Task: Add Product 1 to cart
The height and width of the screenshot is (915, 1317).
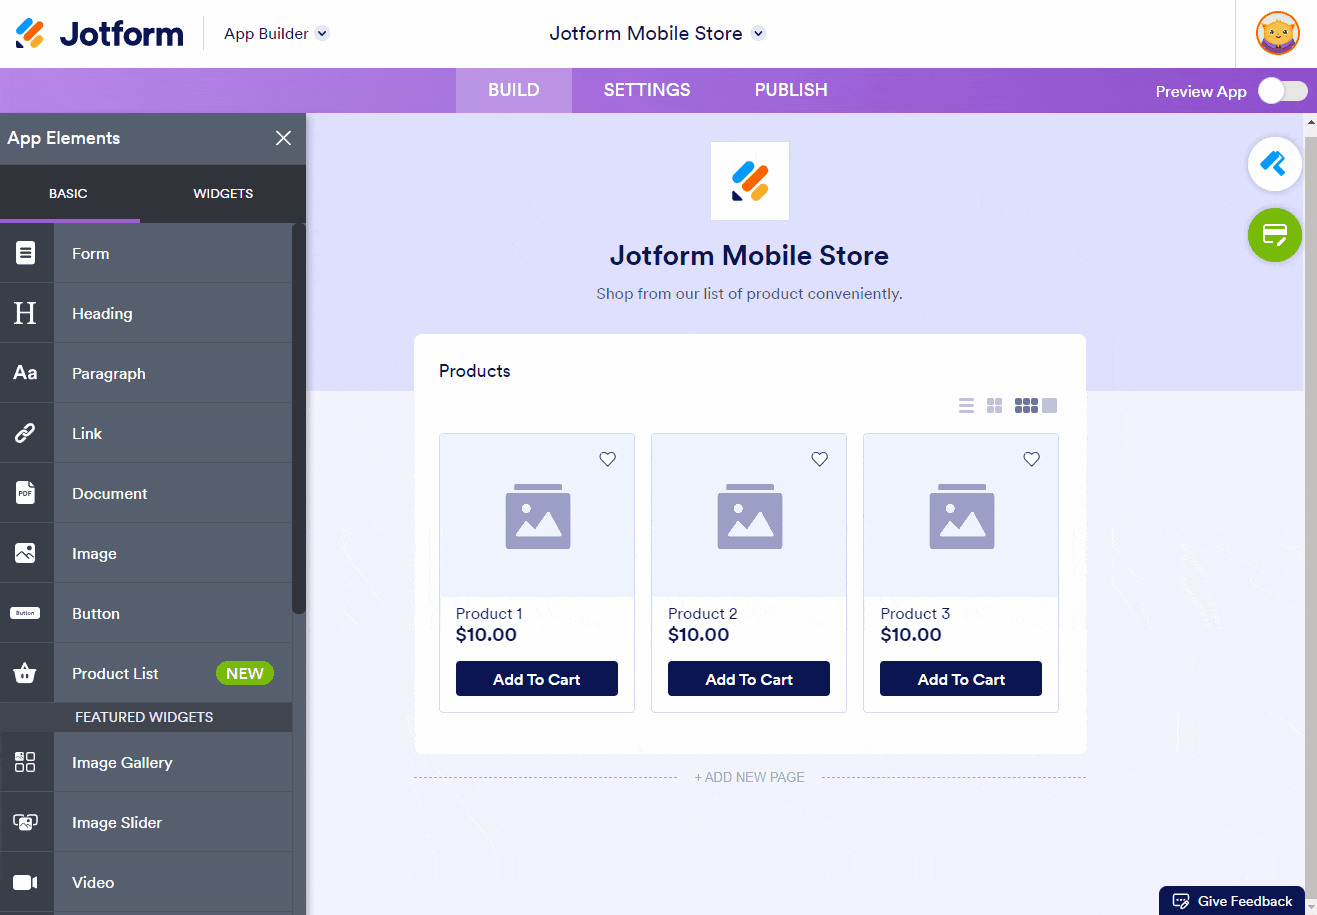Action: click(537, 679)
